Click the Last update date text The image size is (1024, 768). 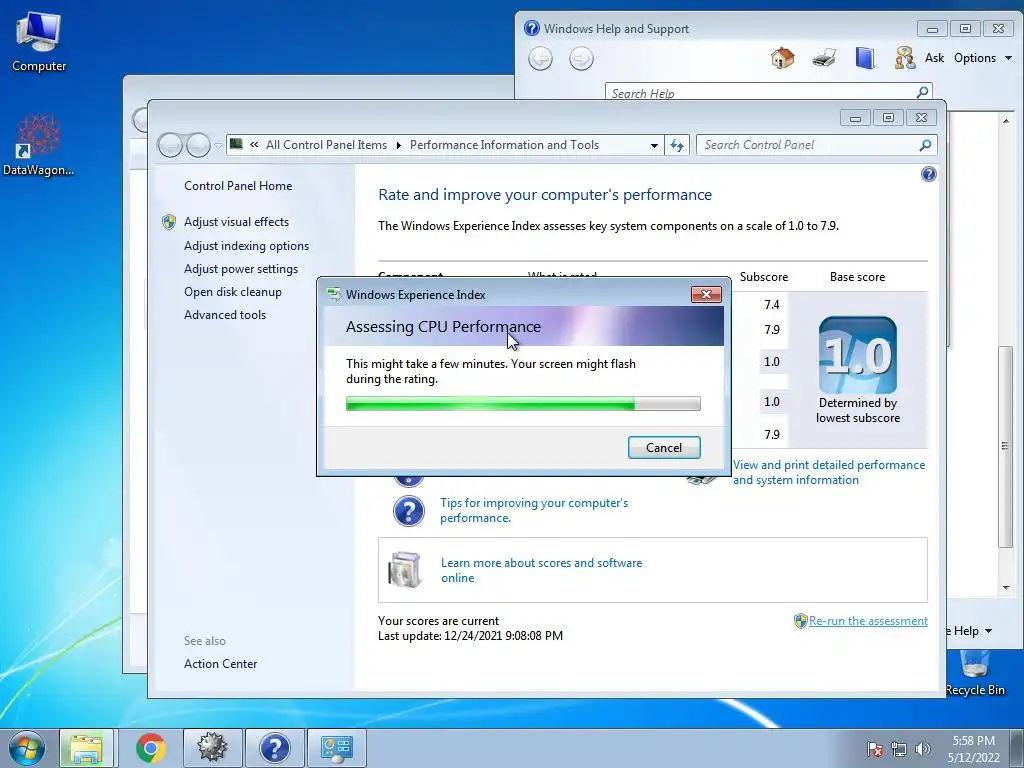point(470,635)
